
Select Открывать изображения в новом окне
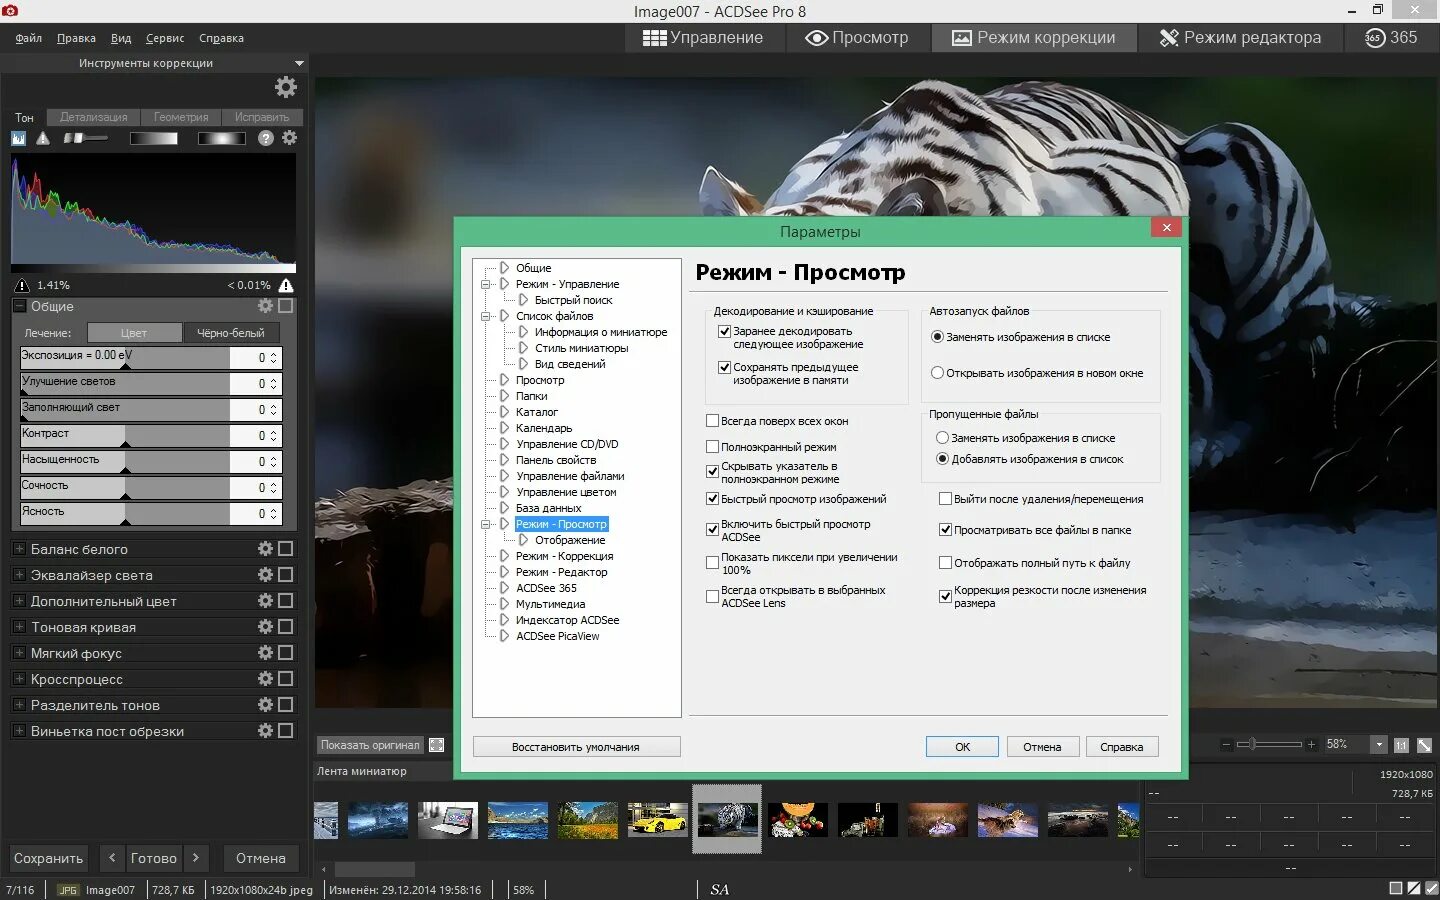tap(937, 373)
